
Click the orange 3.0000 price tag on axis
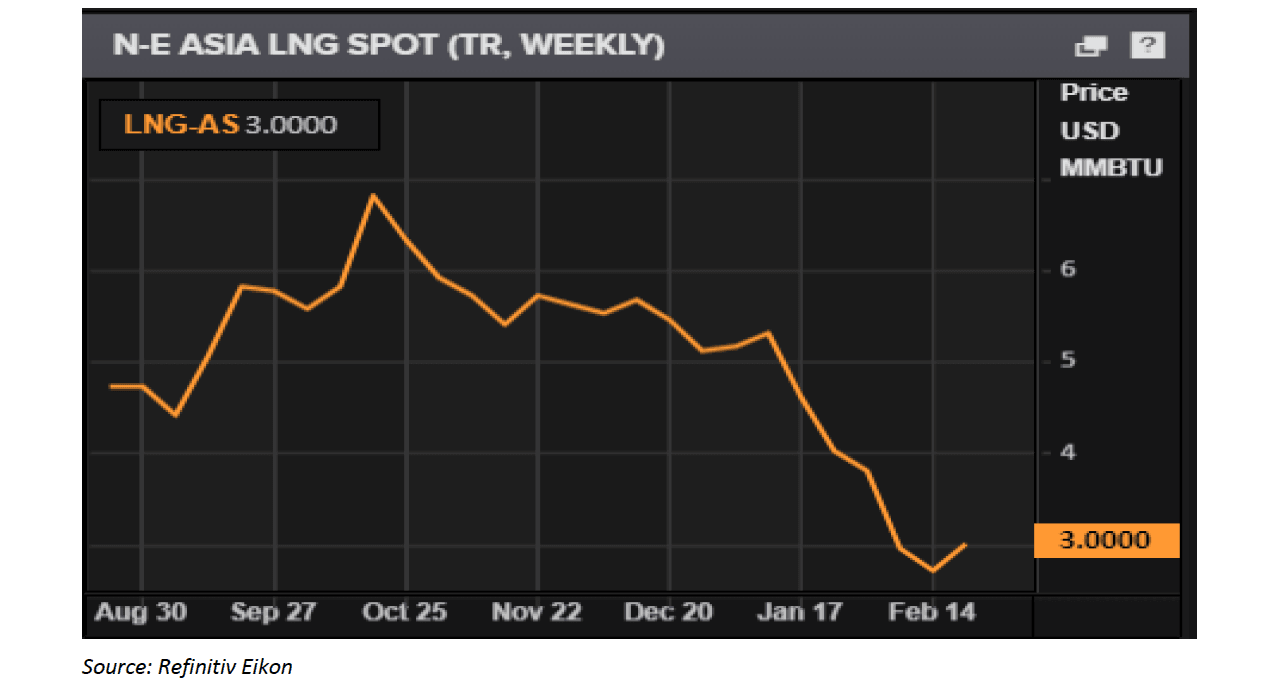coord(1105,541)
